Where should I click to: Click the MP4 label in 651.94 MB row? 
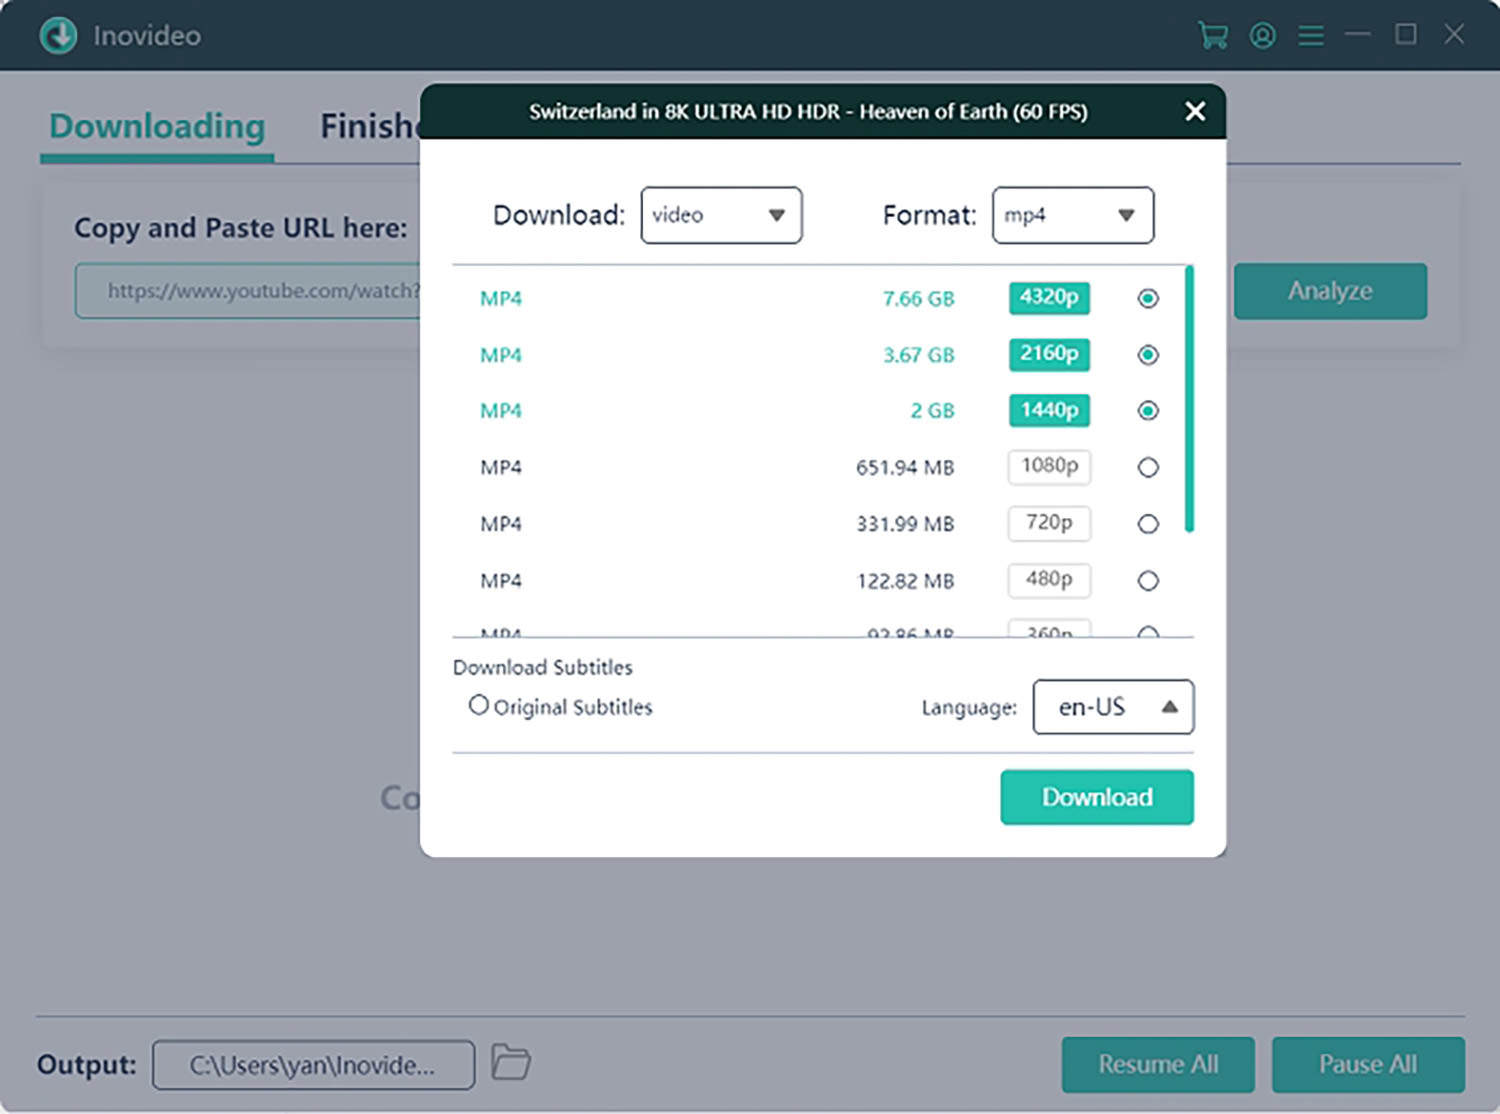501,468
